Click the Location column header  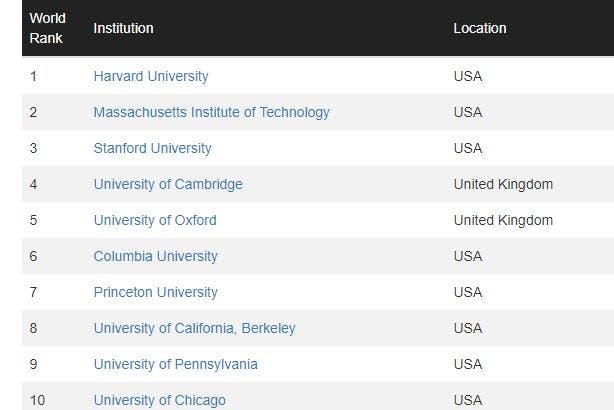480,28
